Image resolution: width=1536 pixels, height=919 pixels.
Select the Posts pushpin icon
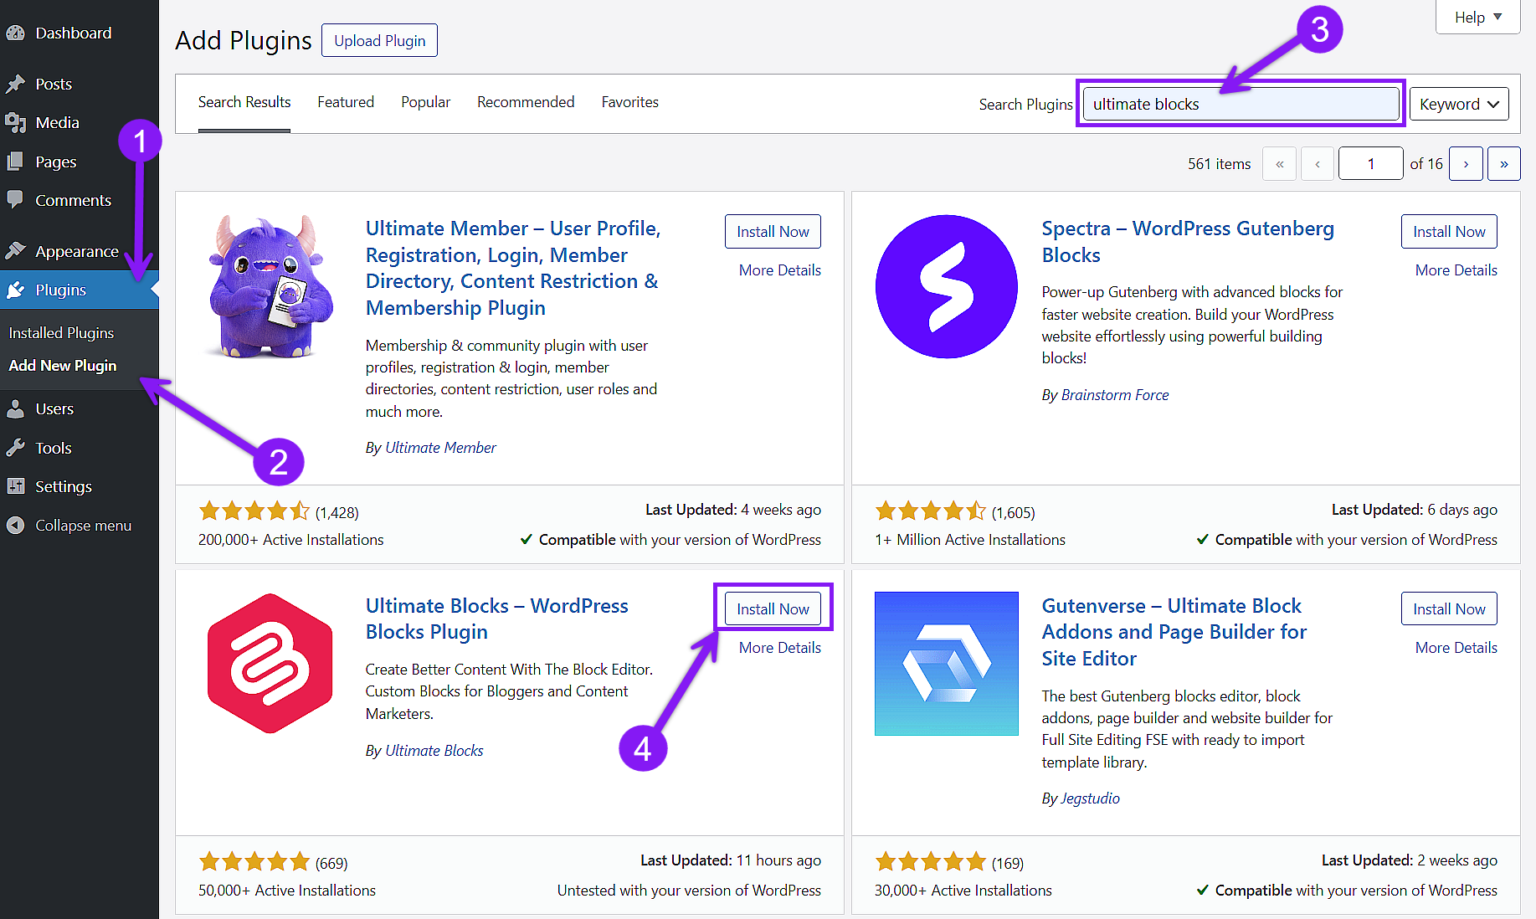[16, 83]
